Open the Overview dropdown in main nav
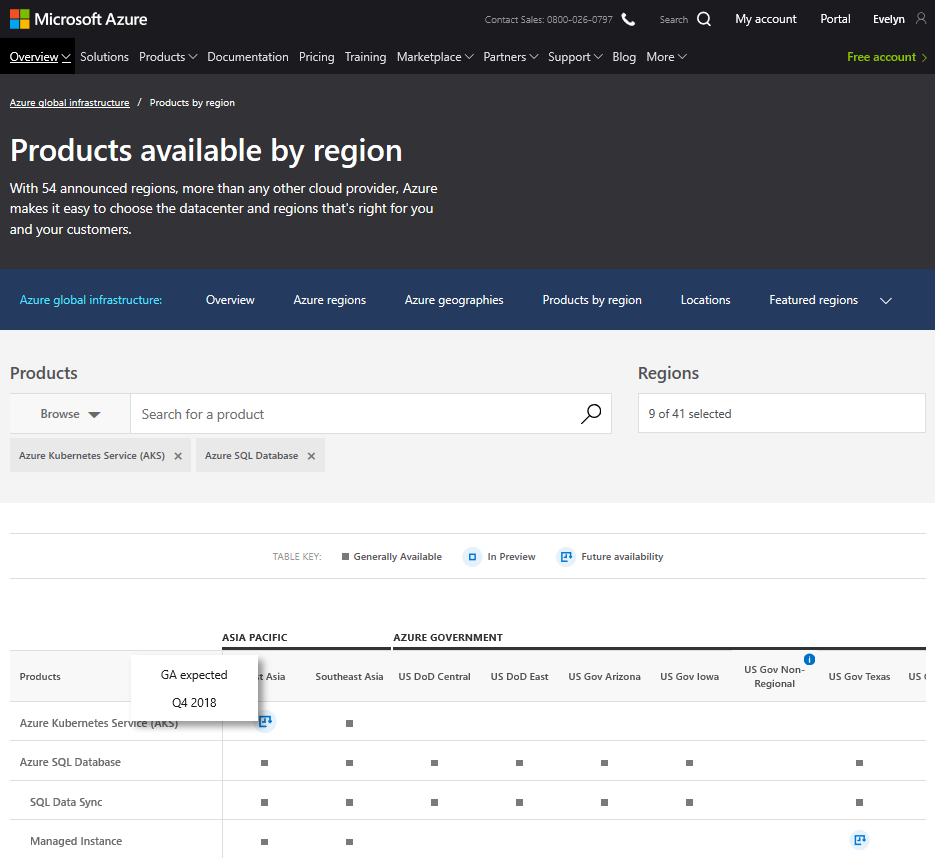The image size is (935, 858). 40,57
